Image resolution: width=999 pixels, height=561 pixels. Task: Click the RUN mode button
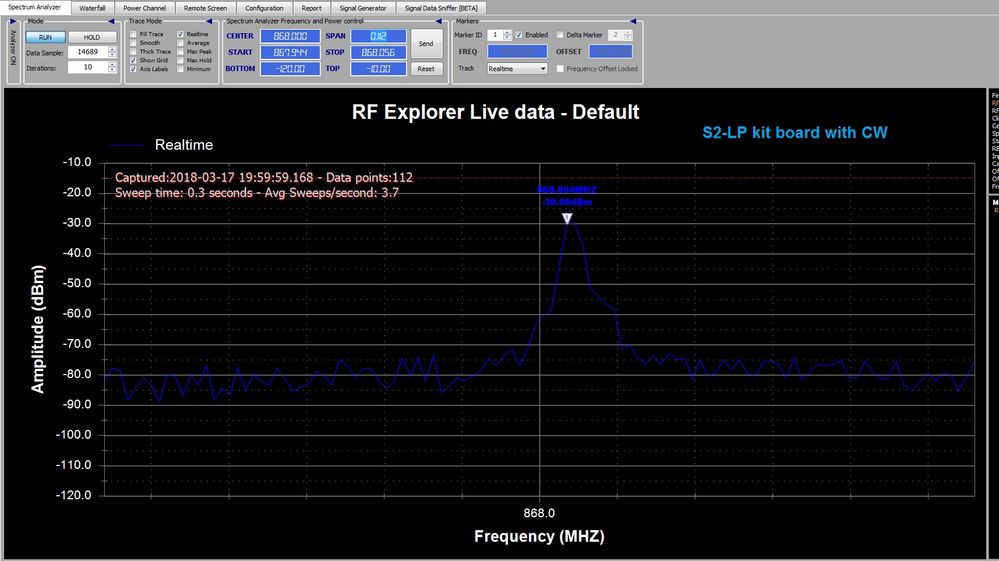(x=45, y=37)
